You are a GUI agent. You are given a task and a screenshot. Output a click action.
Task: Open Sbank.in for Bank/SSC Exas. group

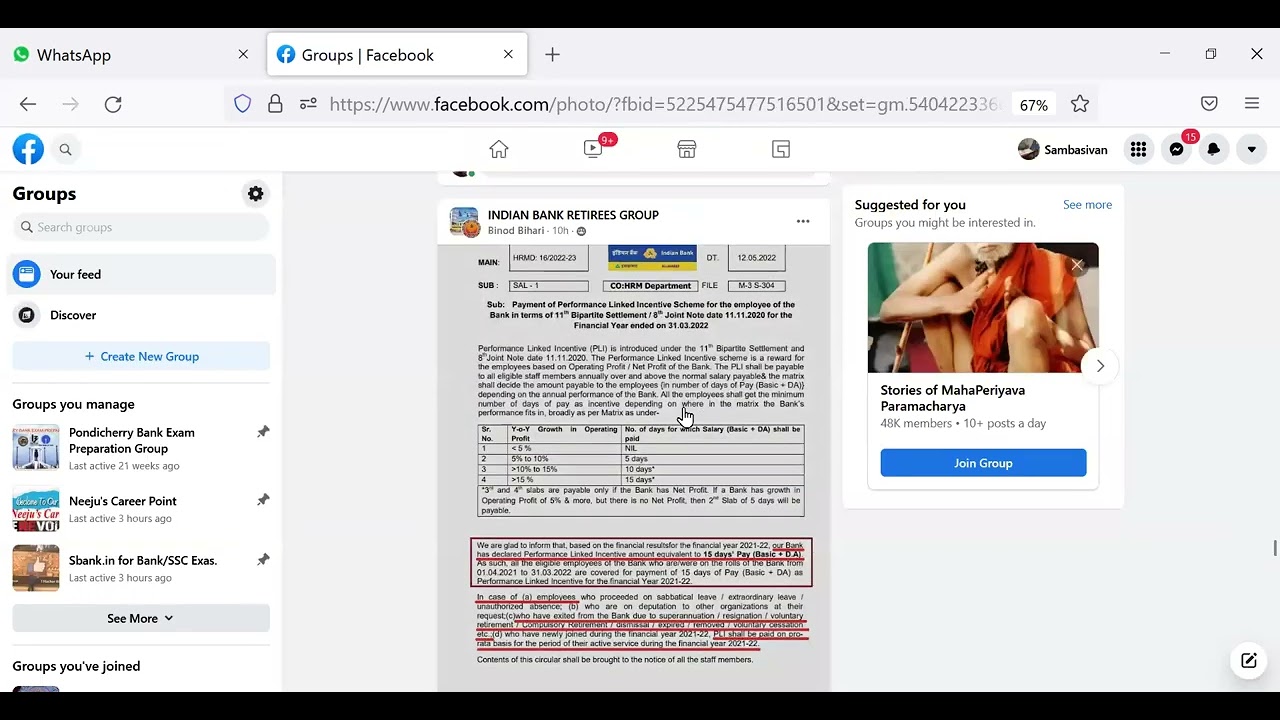pos(143,560)
